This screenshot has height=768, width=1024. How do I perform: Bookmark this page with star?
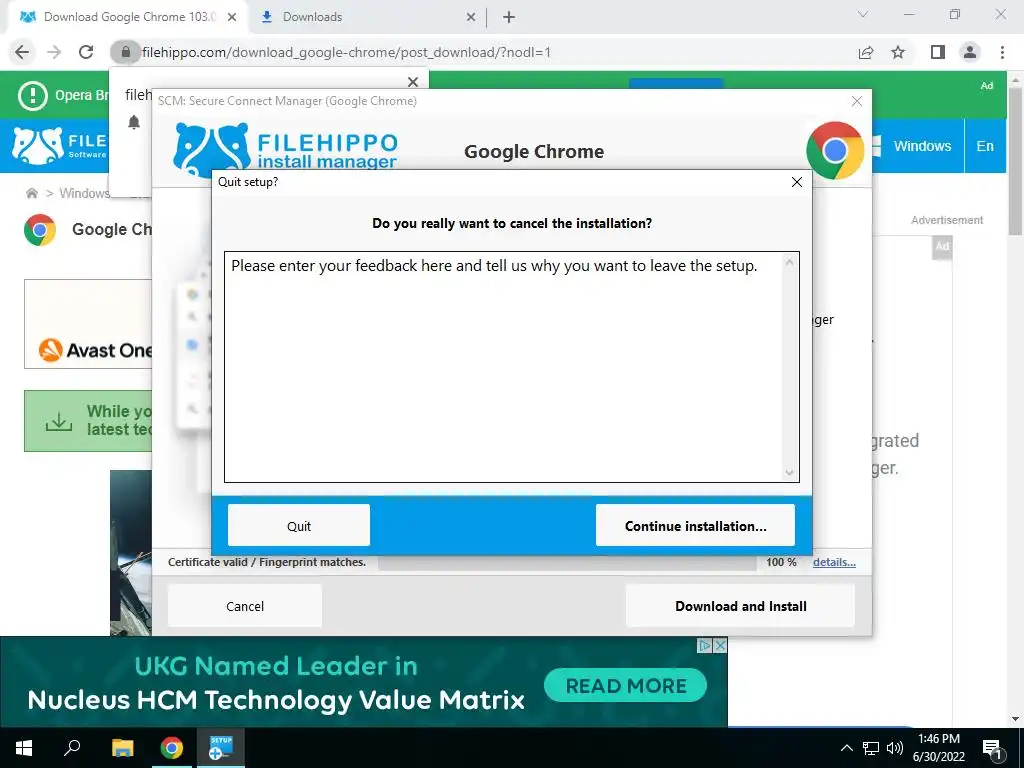coord(898,52)
